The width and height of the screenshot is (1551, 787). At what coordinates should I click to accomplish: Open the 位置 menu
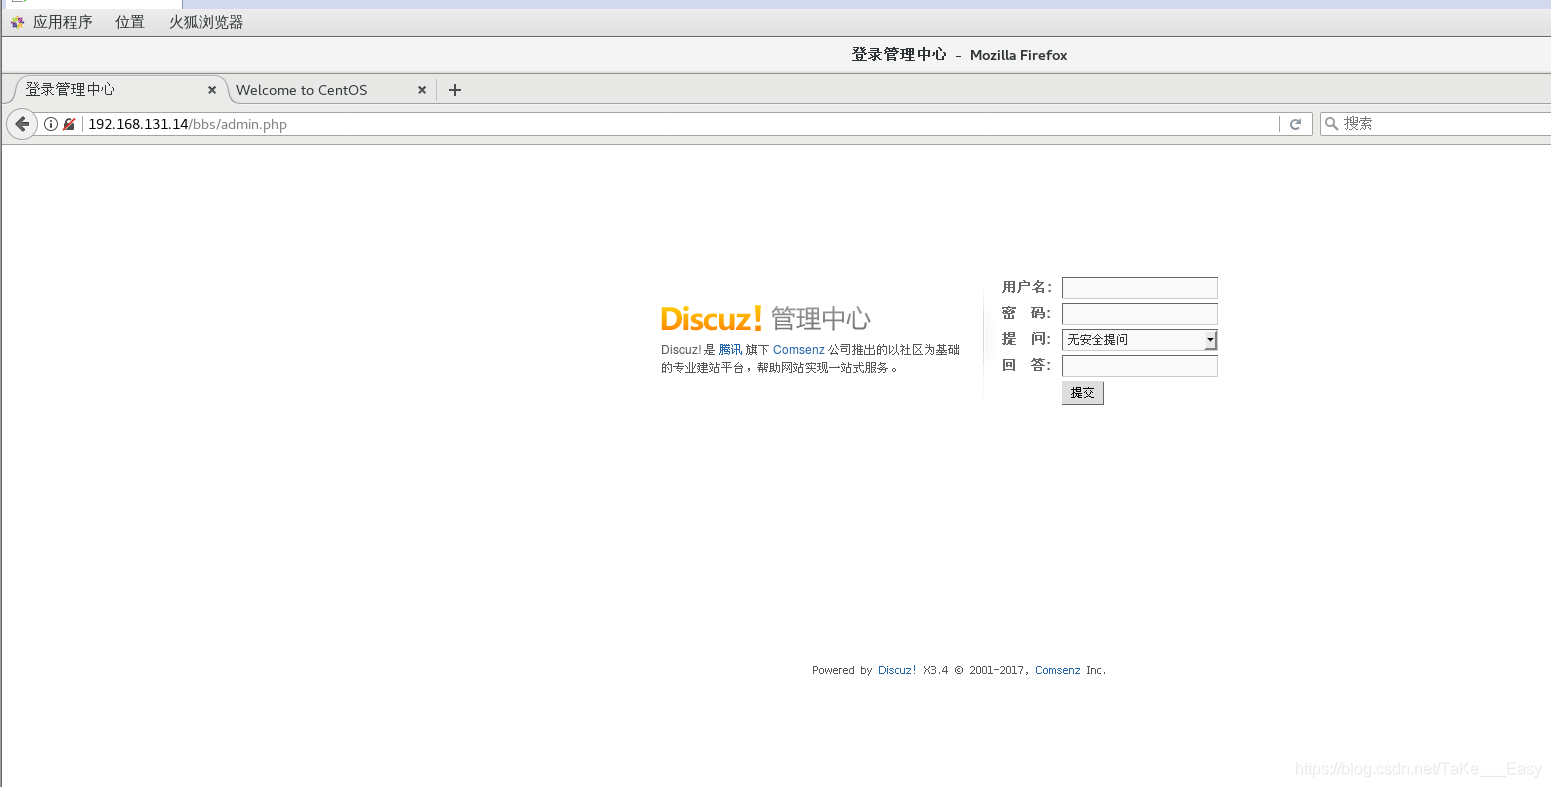[x=130, y=22]
